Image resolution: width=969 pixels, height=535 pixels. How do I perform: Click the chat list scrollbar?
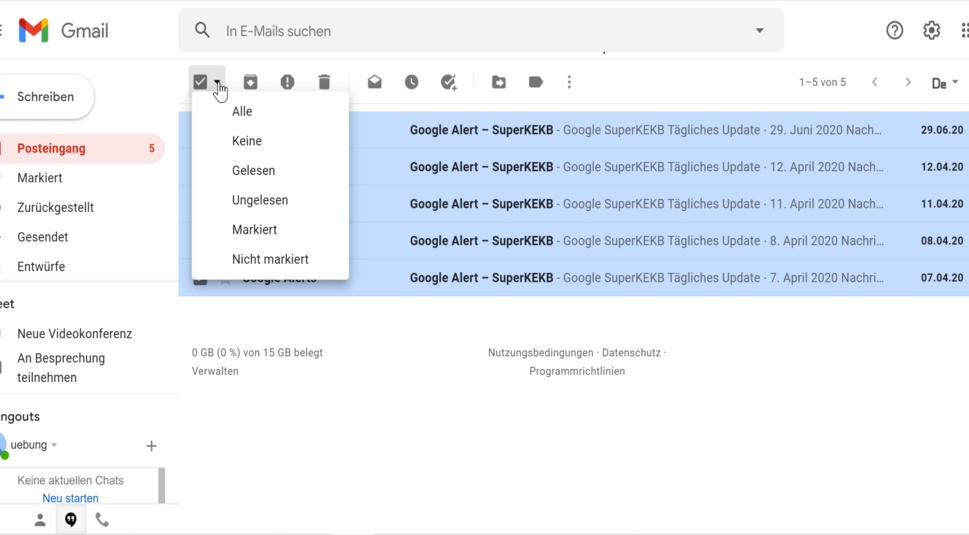point(162,486)
